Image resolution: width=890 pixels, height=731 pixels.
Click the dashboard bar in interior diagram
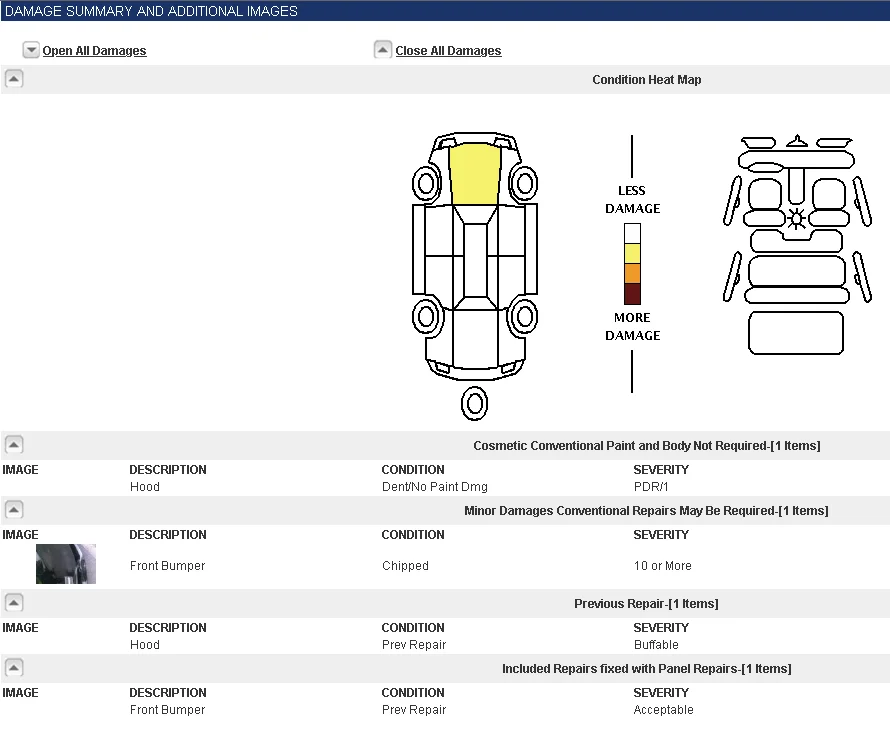(x=796, y=159)
